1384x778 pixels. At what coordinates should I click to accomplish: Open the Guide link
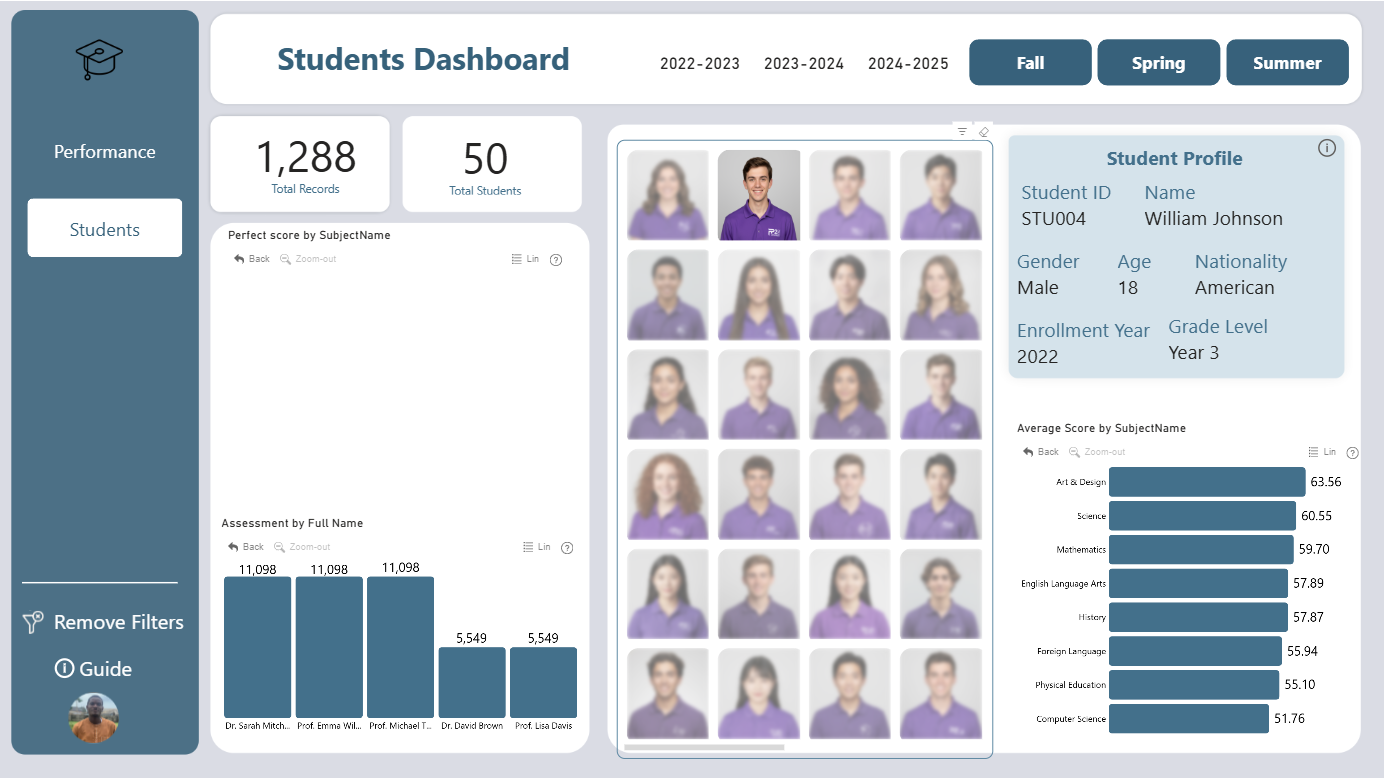(x=93, y=669)
